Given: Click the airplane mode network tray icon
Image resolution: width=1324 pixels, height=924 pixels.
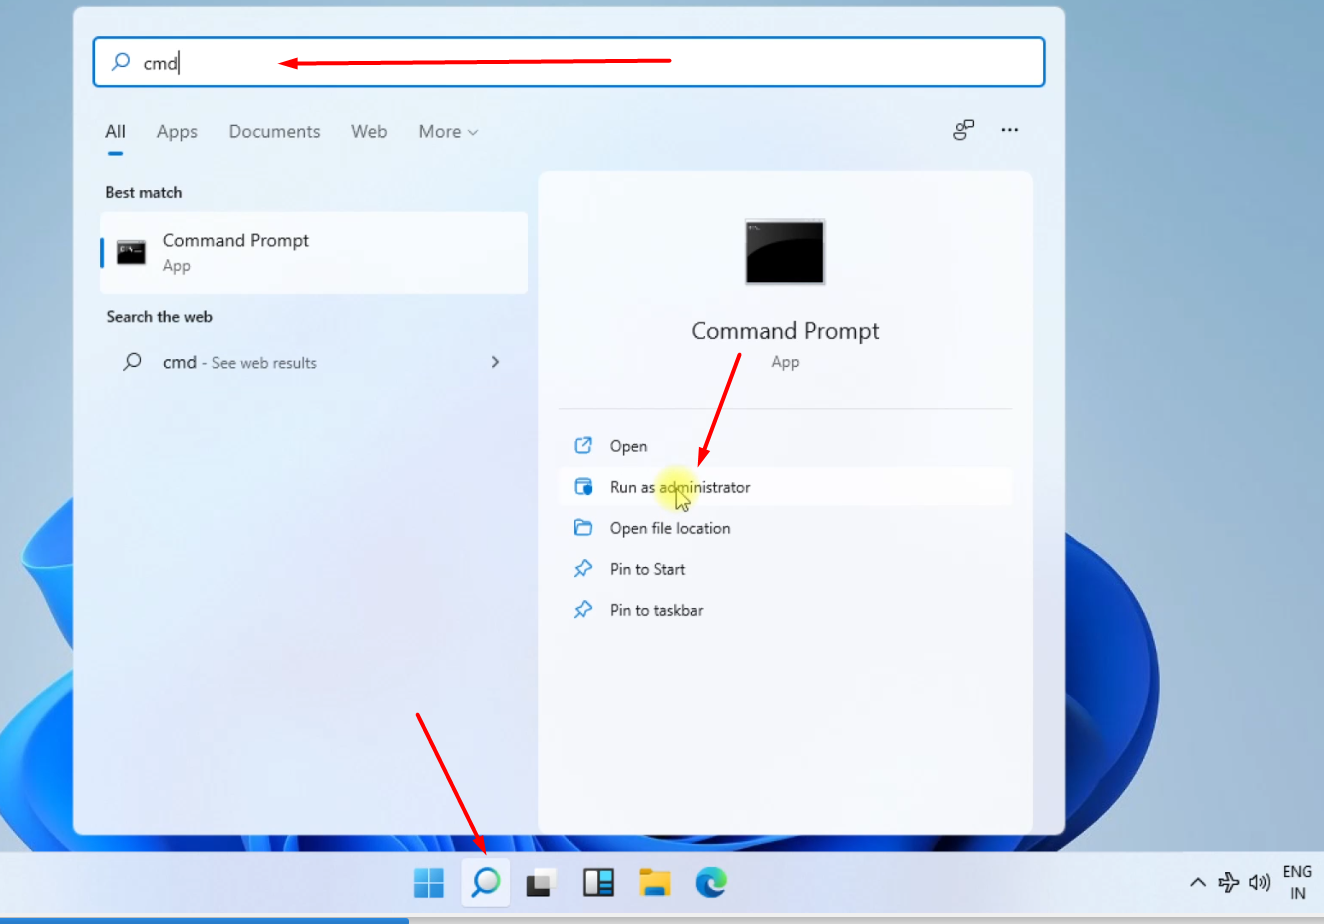Looking at the screenshot, I should [x=1229, y=882].
